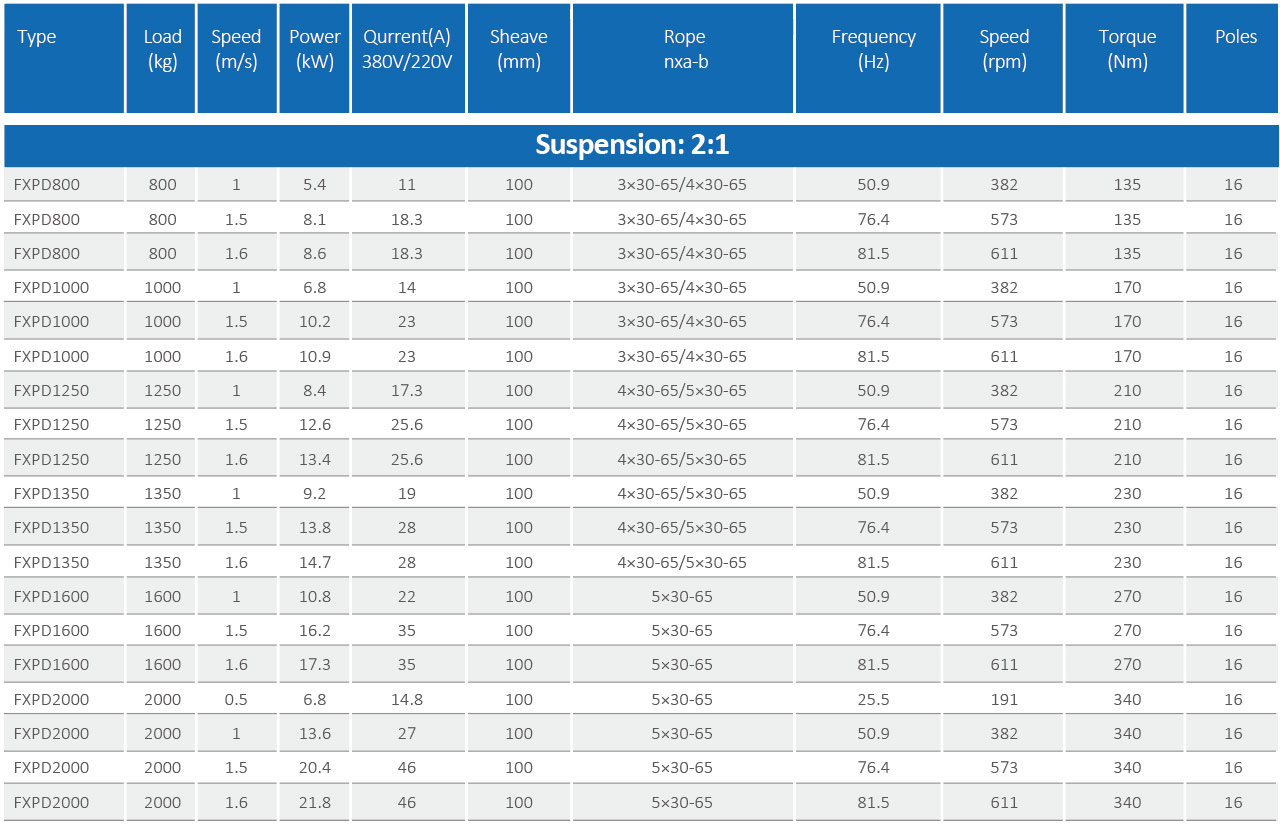Image resolution: width=1280 pixels, height=826 pixels.
Task: Click the Sheave (mm) column header
Action: point(518,49)
